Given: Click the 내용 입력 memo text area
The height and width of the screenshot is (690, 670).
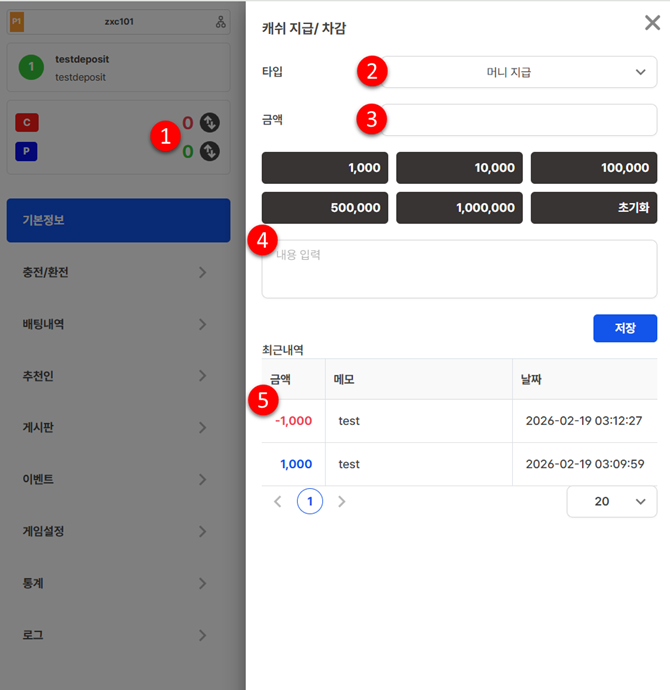Looking at the screenshot, I should [459, 269].
